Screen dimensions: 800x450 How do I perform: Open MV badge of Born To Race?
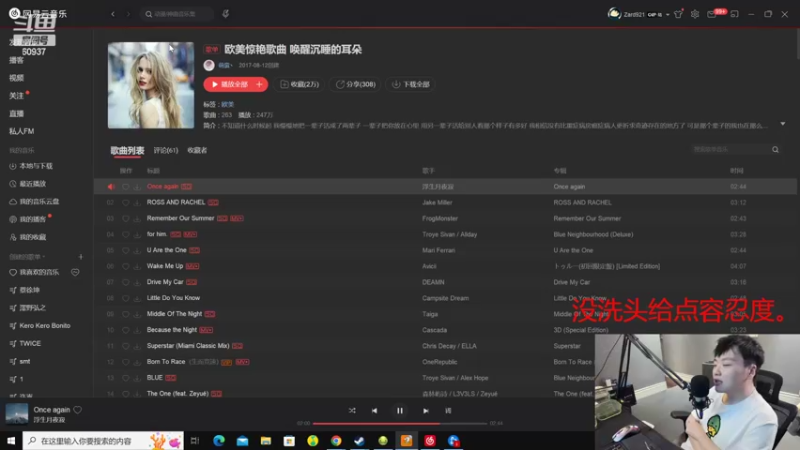point(242,362)
